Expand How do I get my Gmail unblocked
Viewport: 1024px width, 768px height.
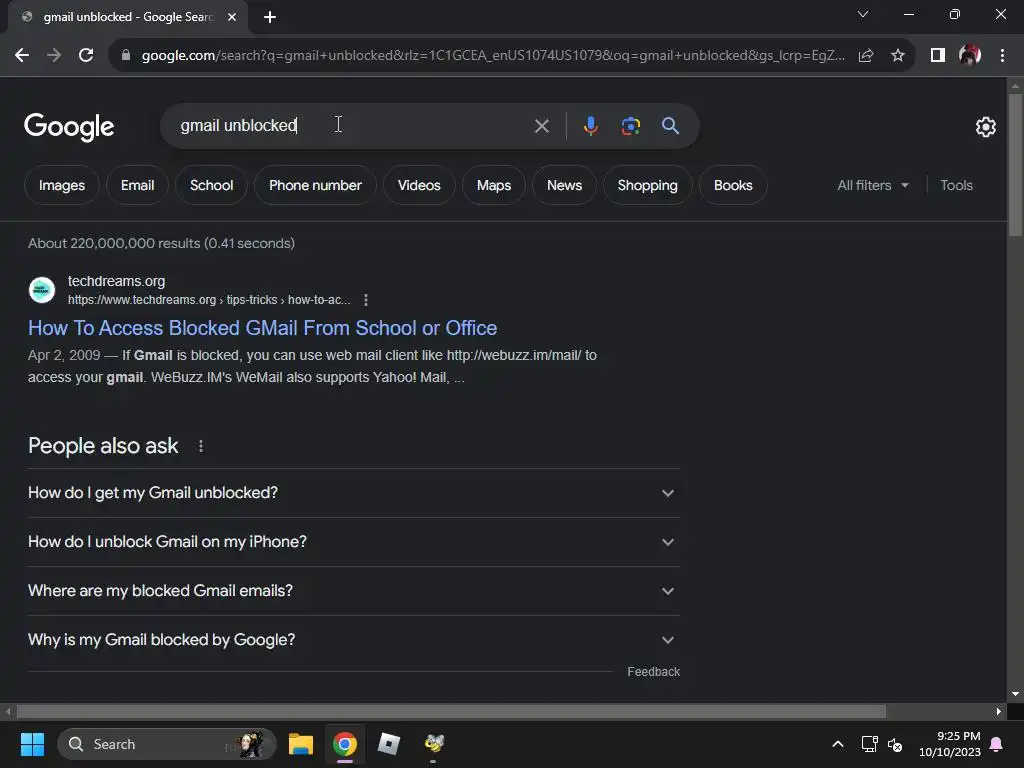pyautogui.click(x=353, y=493)
